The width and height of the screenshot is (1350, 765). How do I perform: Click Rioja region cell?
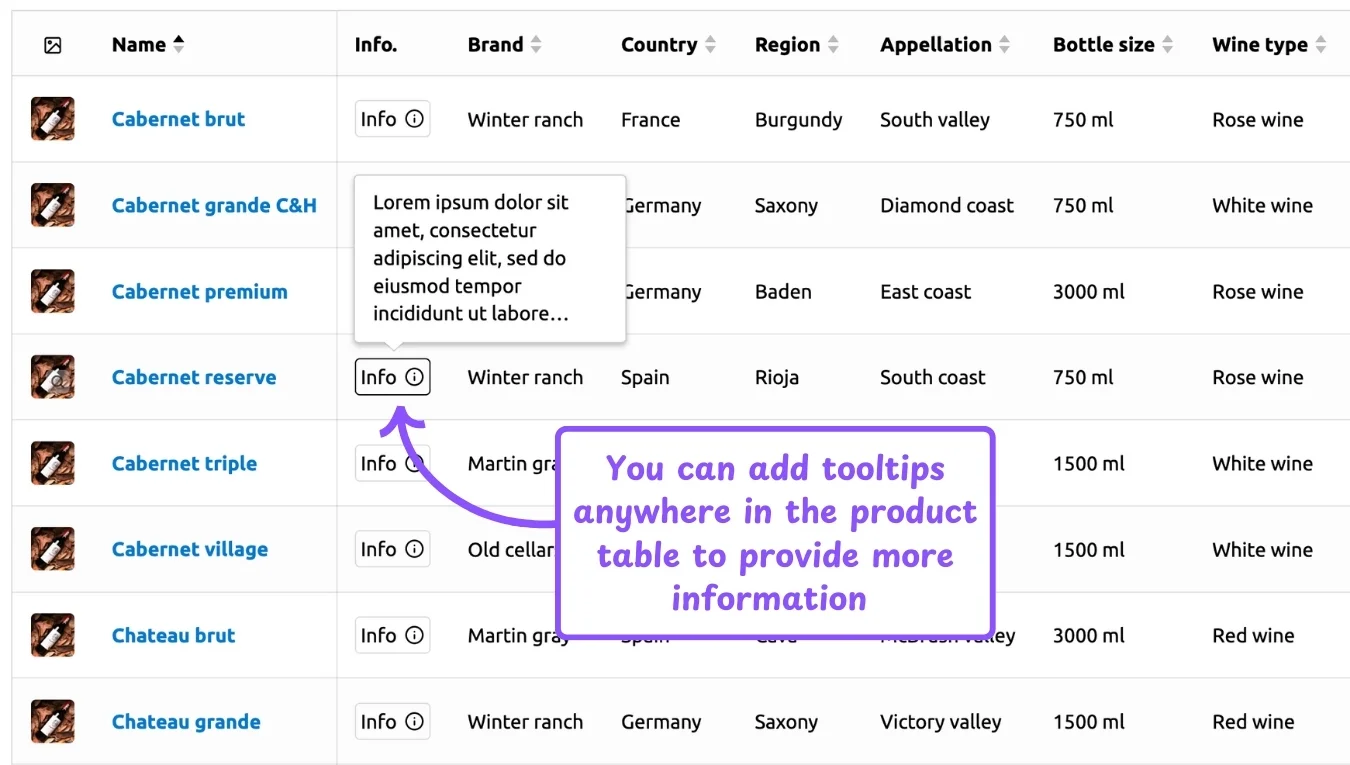click(x=776, y=378)
